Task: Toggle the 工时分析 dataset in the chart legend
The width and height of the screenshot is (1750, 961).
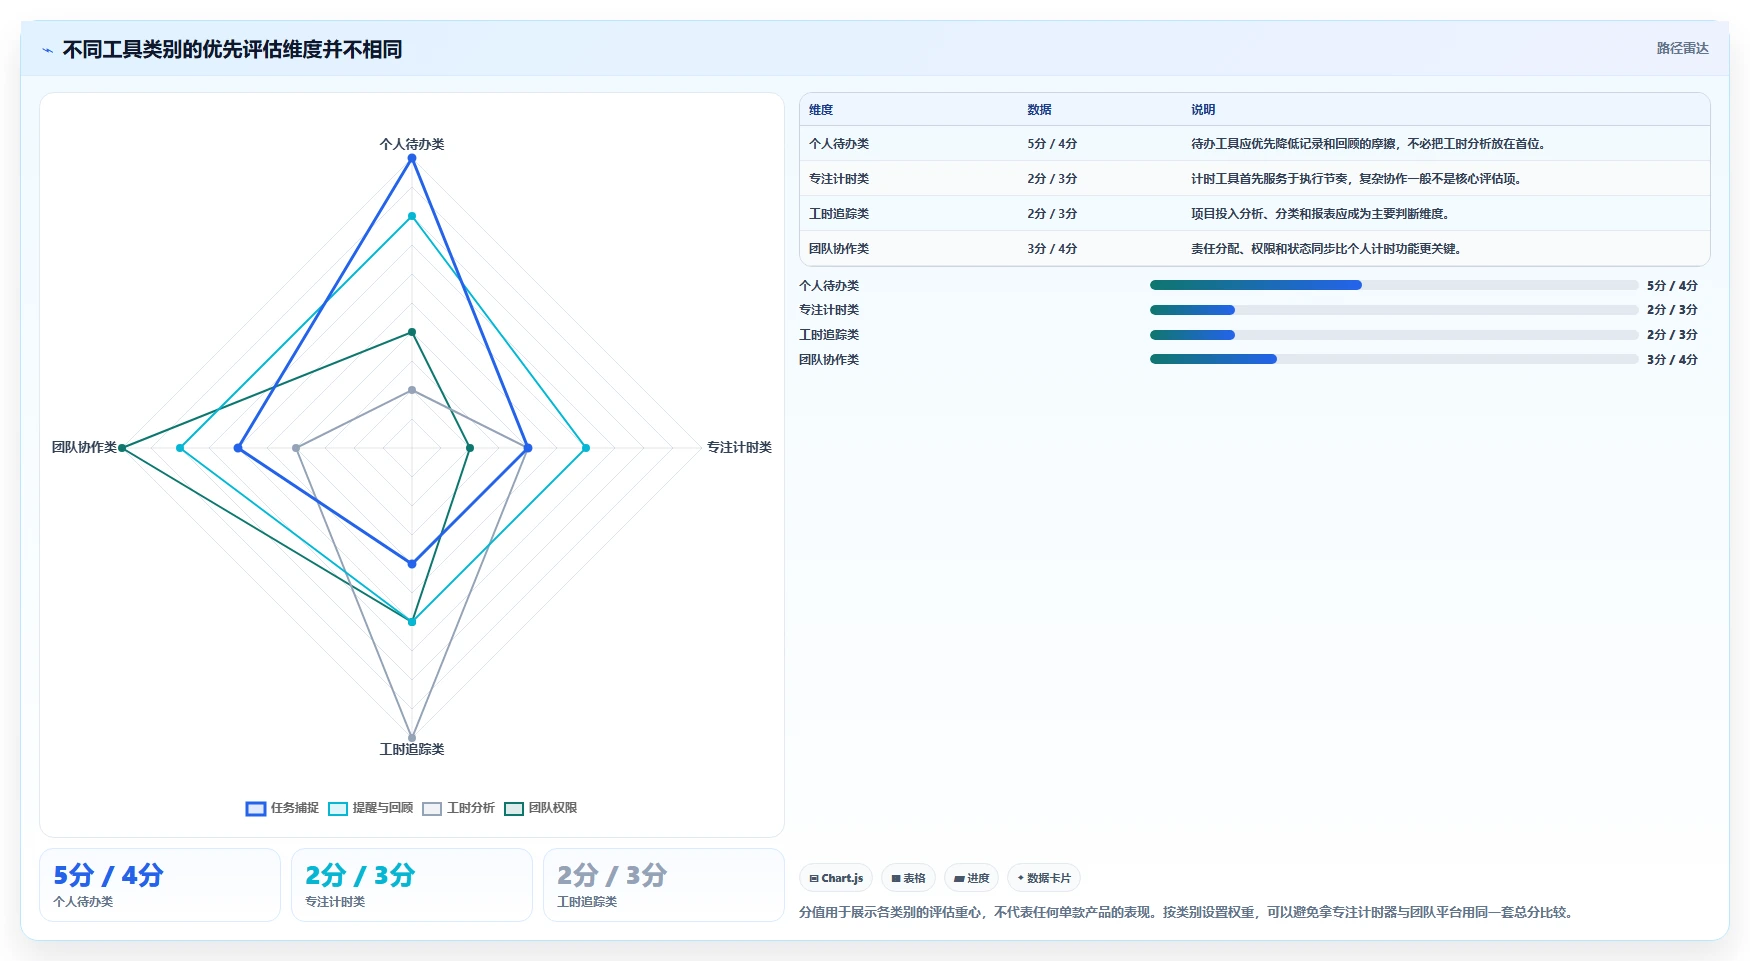Action: click(458, 808)
